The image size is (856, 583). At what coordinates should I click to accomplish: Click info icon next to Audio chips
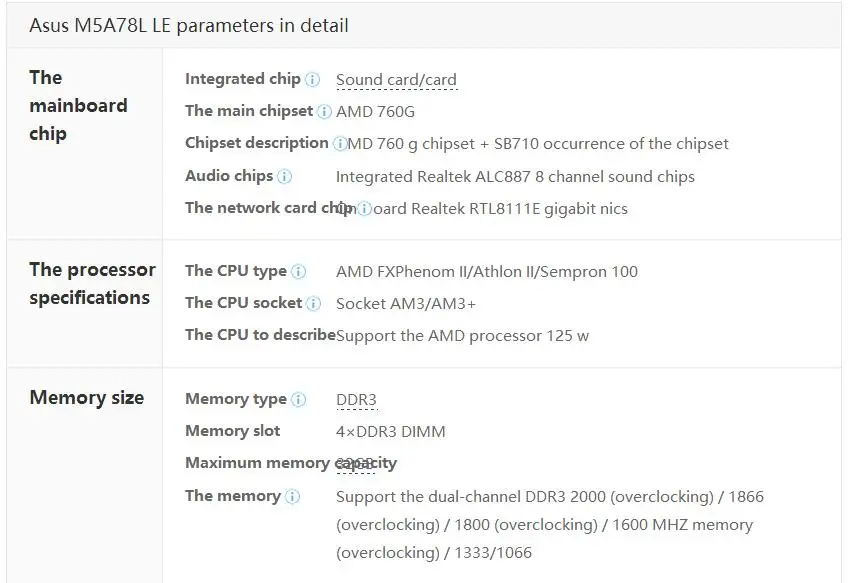pos(284,176)
